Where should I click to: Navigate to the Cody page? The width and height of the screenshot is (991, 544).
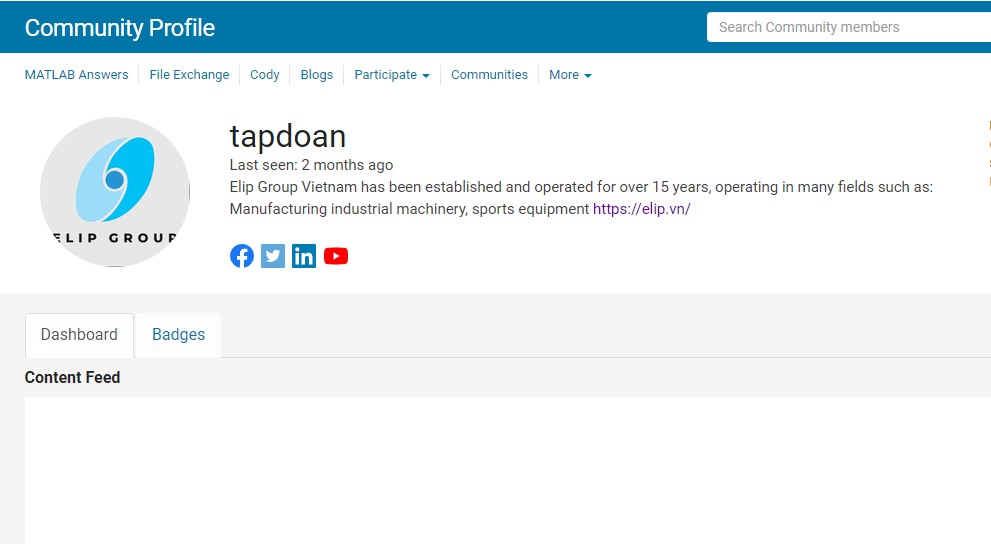[265, 75]
